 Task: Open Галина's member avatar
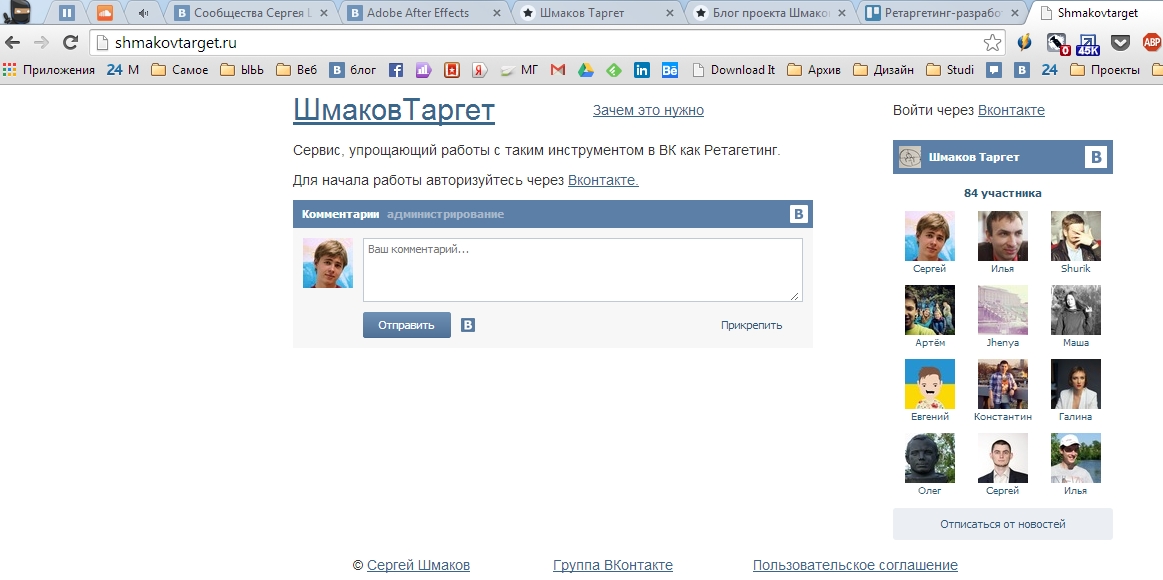click(1075, 384)
